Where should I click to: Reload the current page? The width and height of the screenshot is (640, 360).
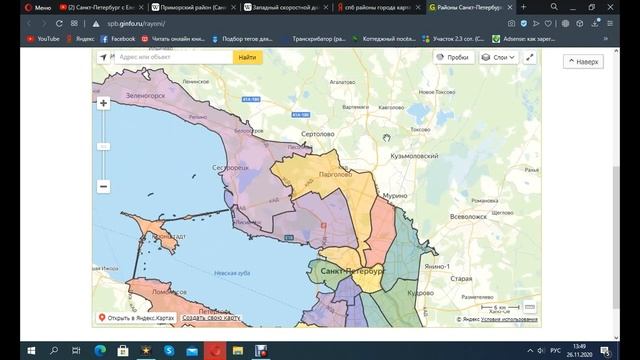[x=59, y=24]
